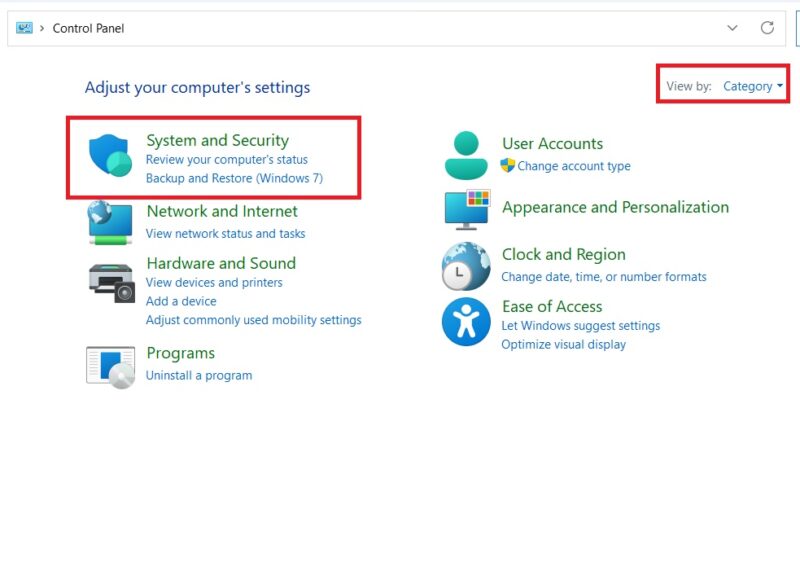Click the Add a device link

pos(181,301)
